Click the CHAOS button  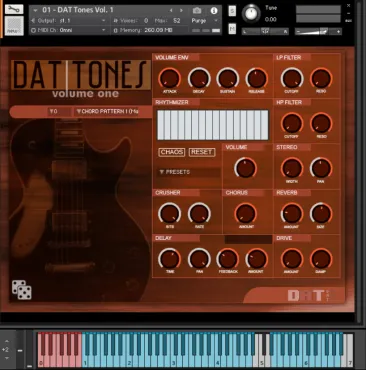171,152
